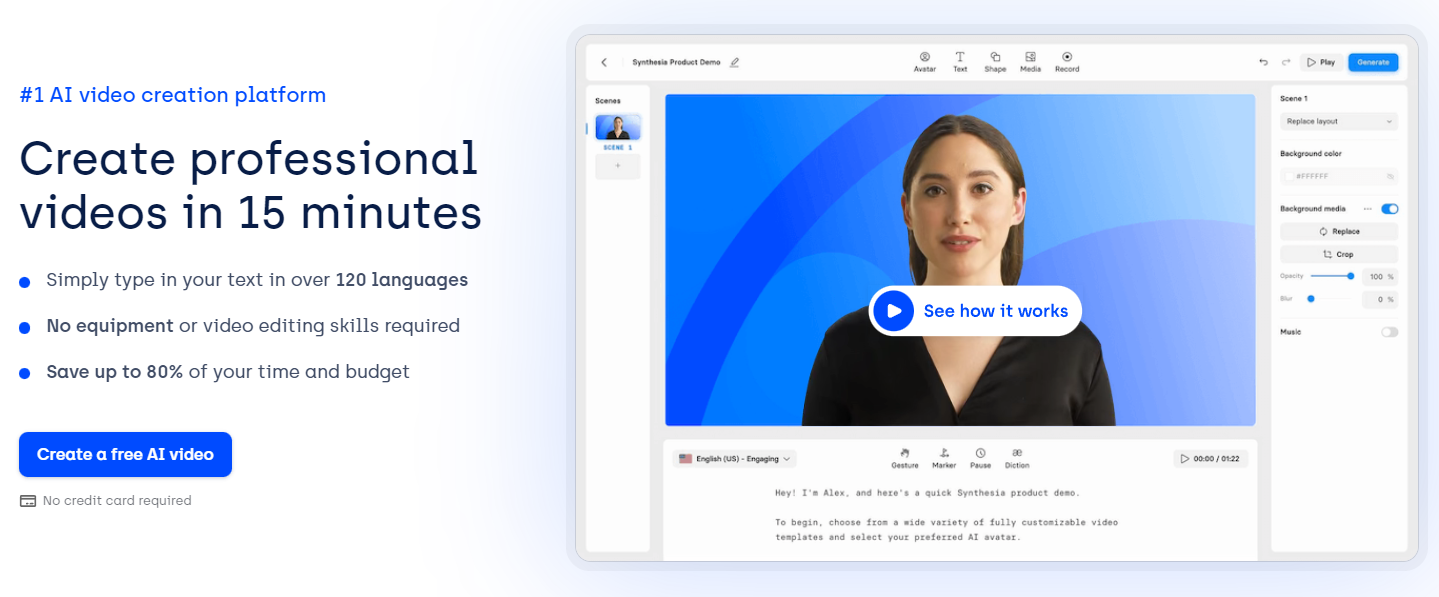
Task: Click the redo arrow
Action: (x=1286, y=62)
